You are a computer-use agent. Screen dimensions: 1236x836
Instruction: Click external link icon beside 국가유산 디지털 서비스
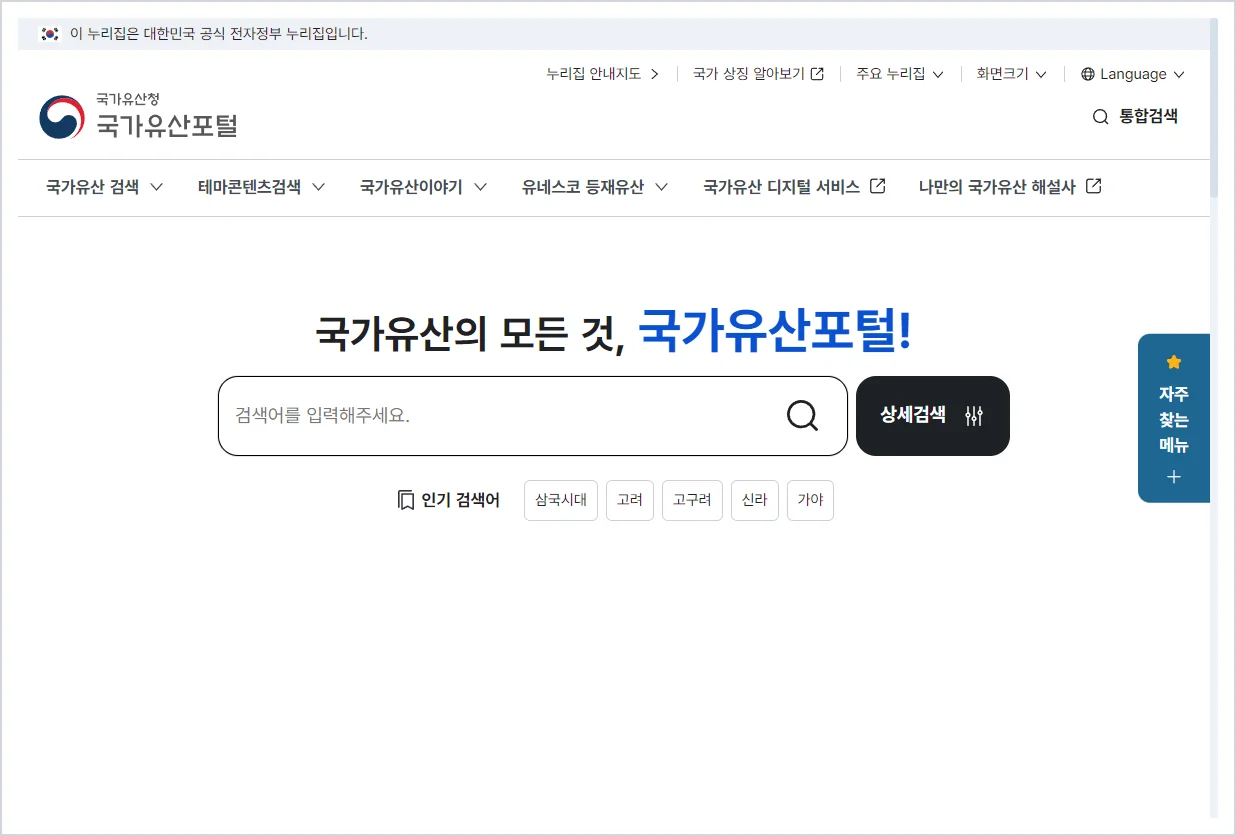(x=878, y=186)
